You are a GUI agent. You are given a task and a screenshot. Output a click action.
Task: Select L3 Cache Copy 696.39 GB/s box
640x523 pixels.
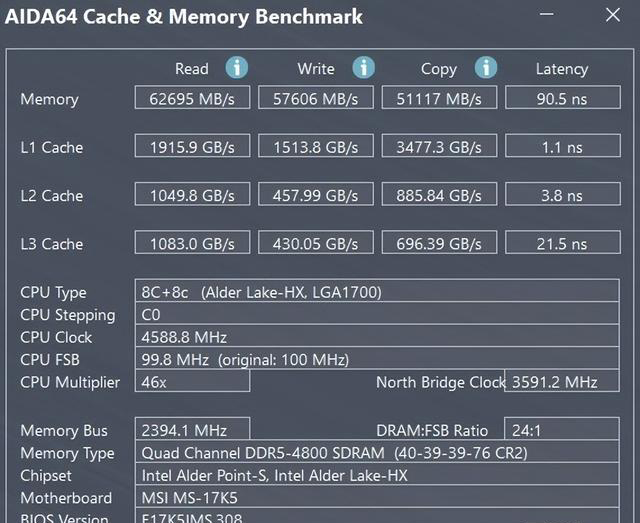(x=439, y=243)
